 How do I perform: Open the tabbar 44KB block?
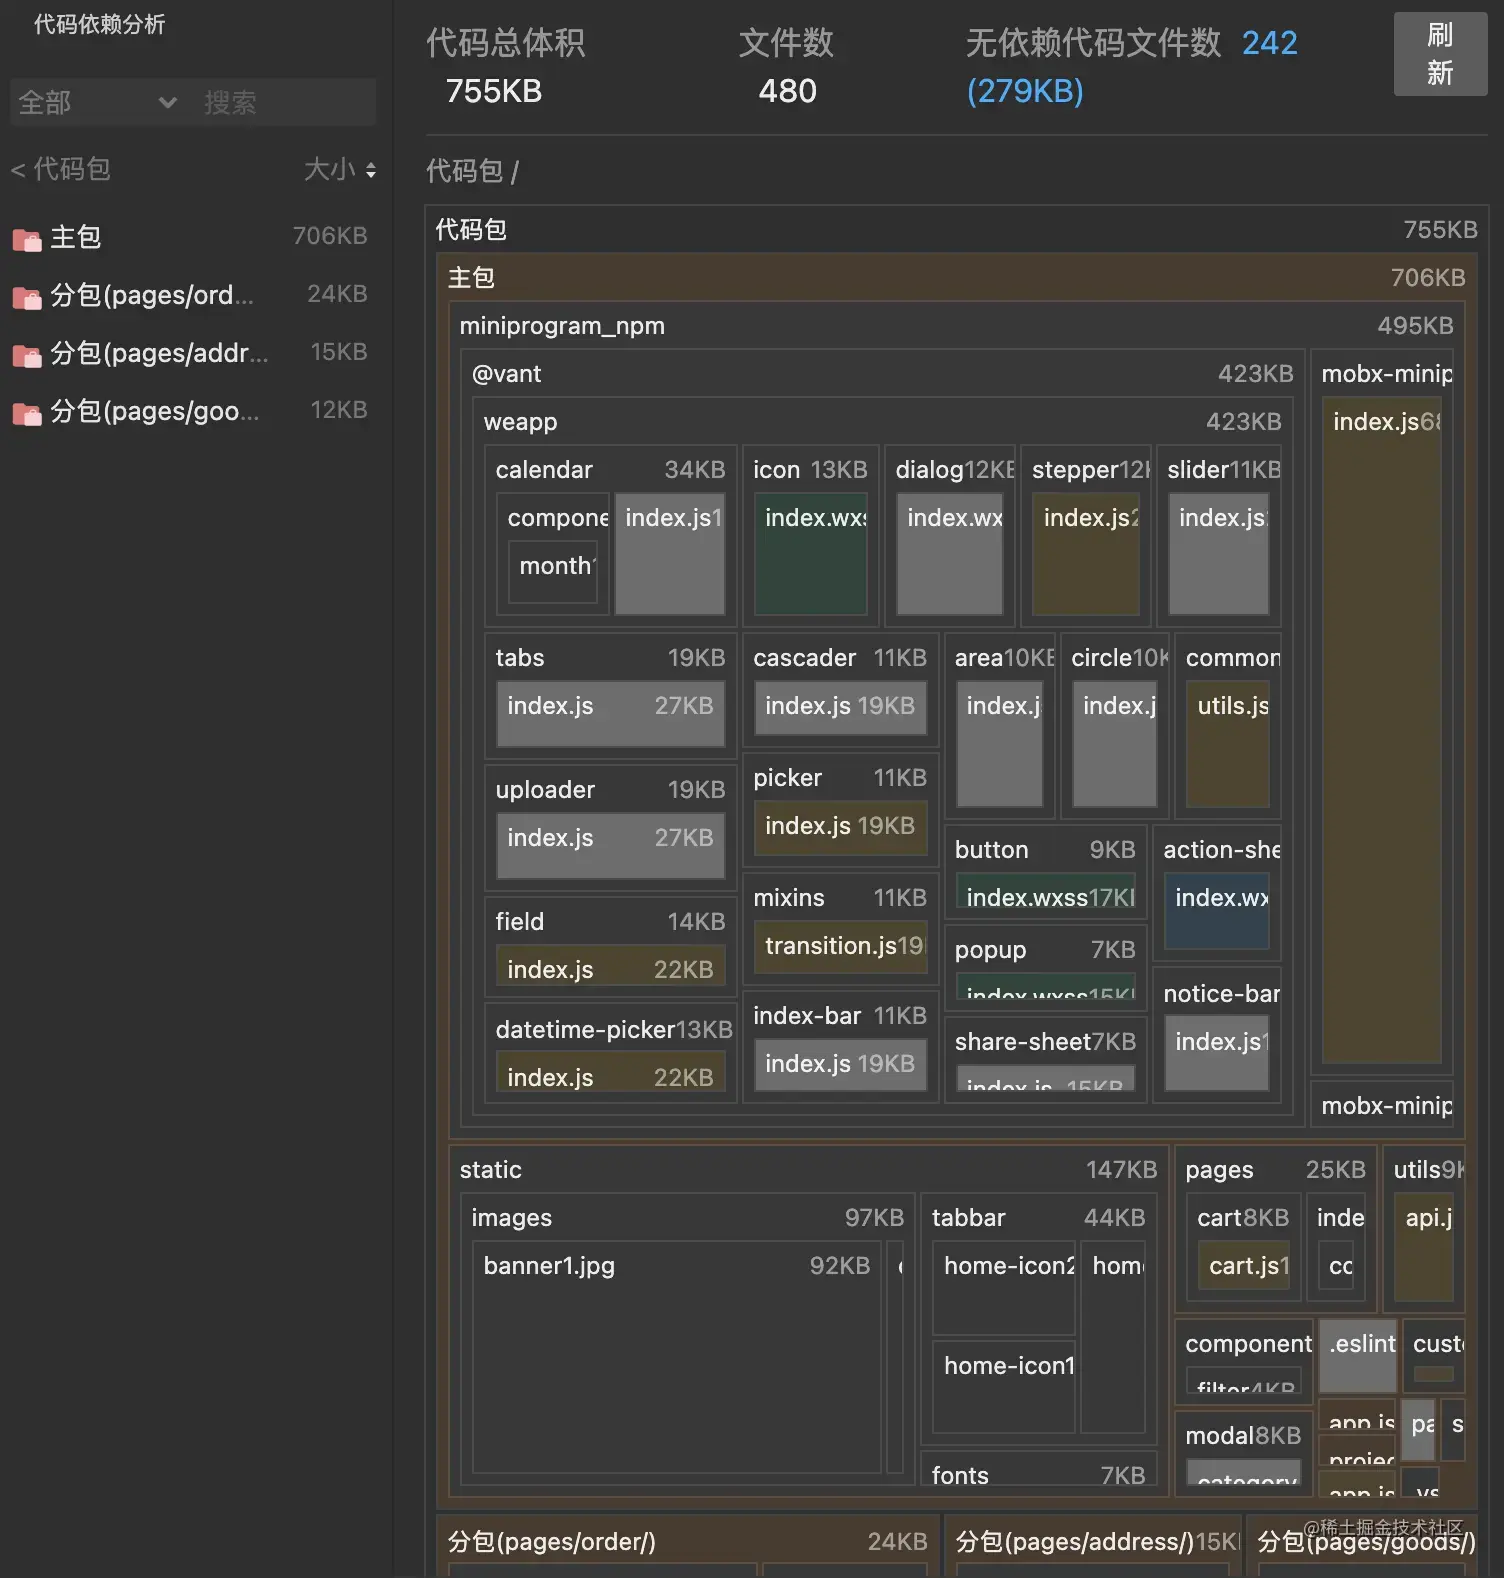point(1038,1218)
